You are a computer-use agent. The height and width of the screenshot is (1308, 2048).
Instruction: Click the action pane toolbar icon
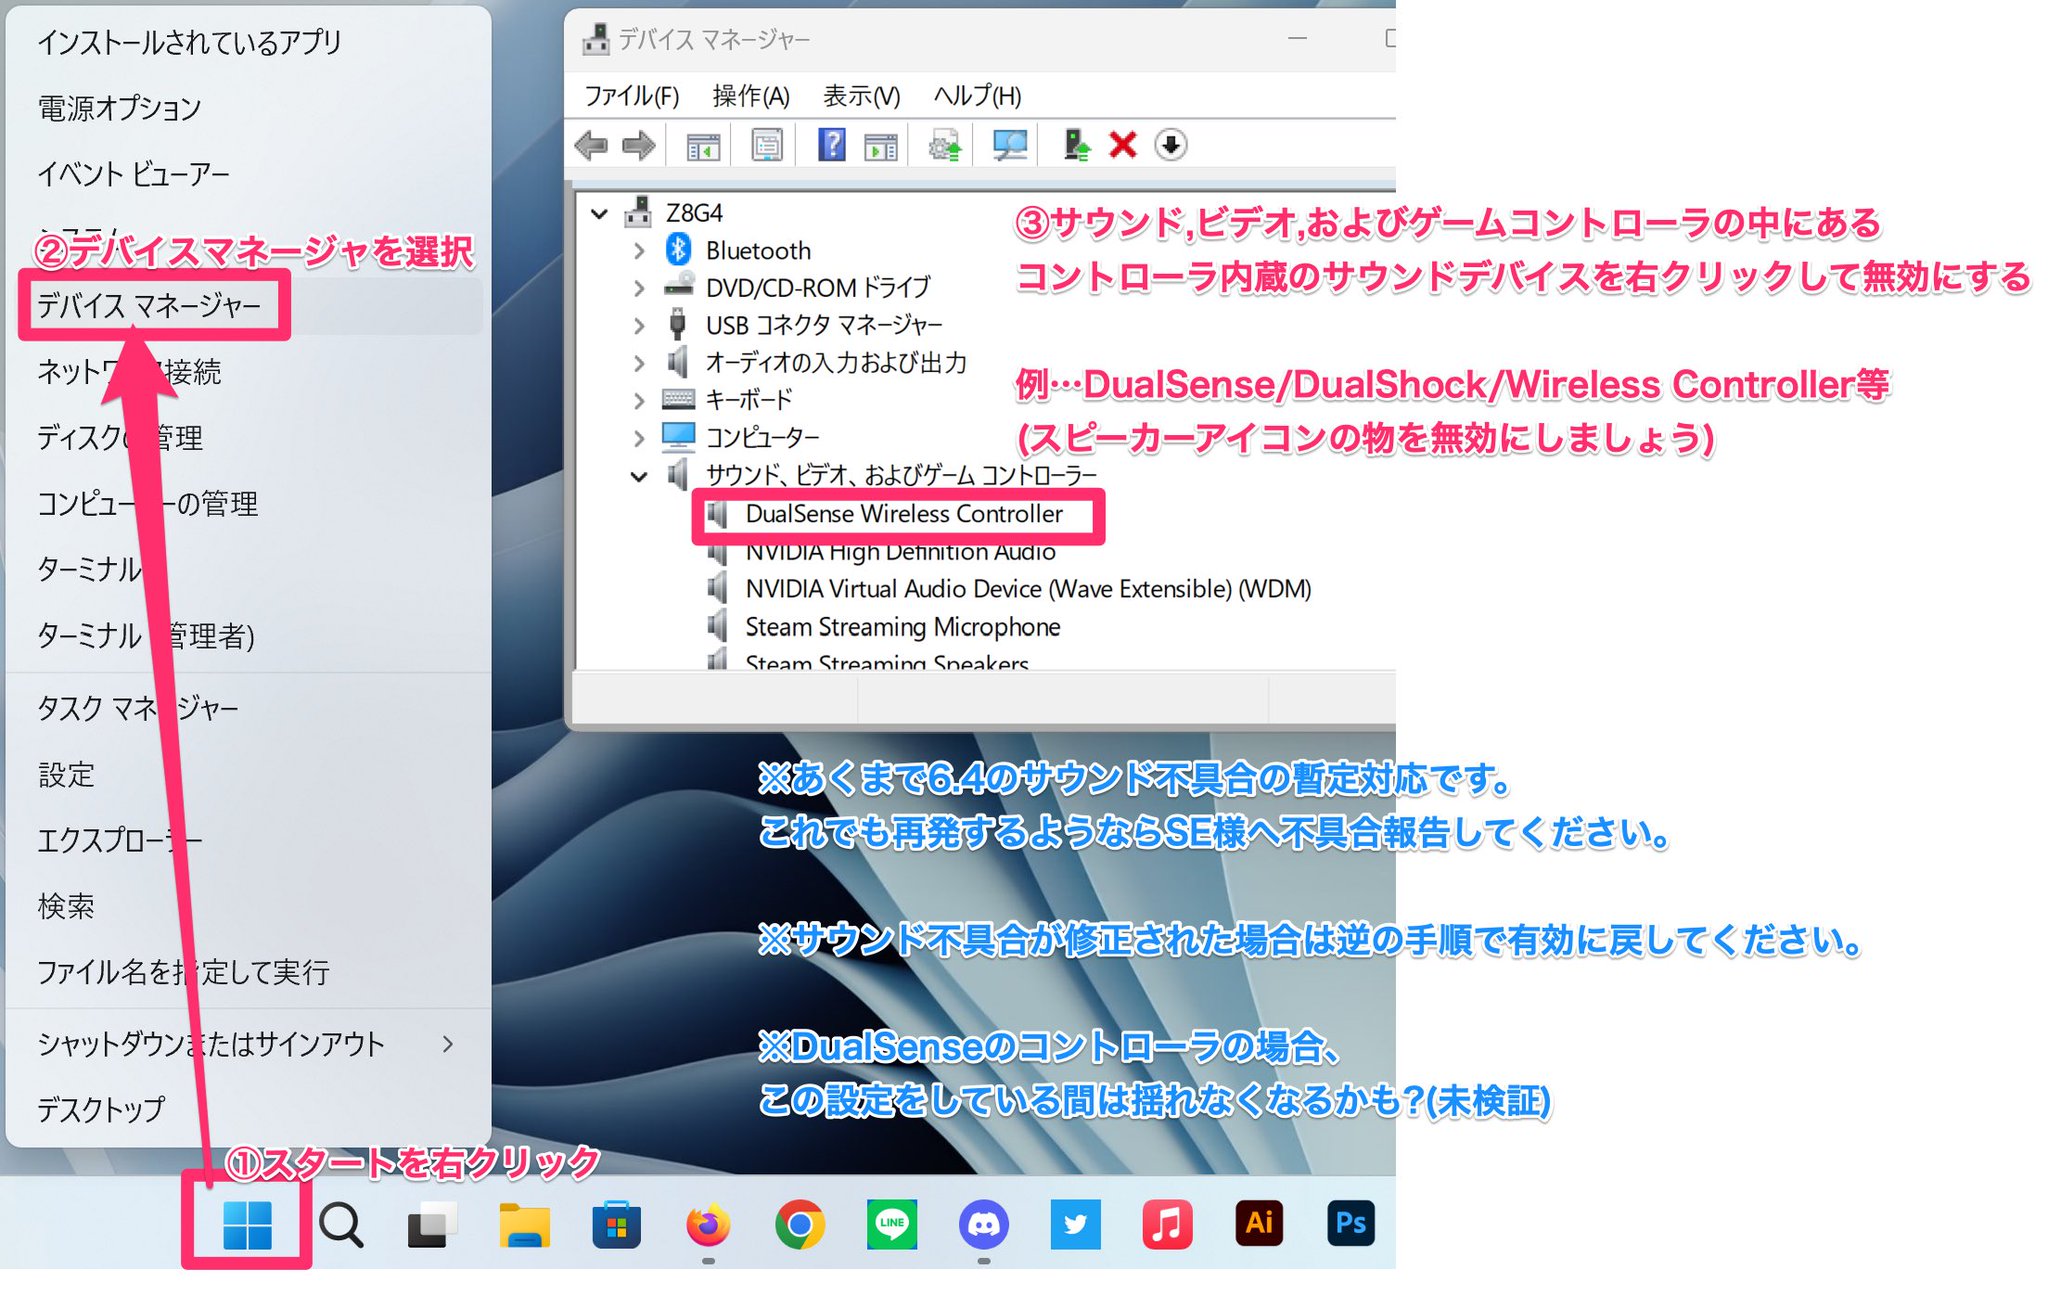click(x=881, y=146)
